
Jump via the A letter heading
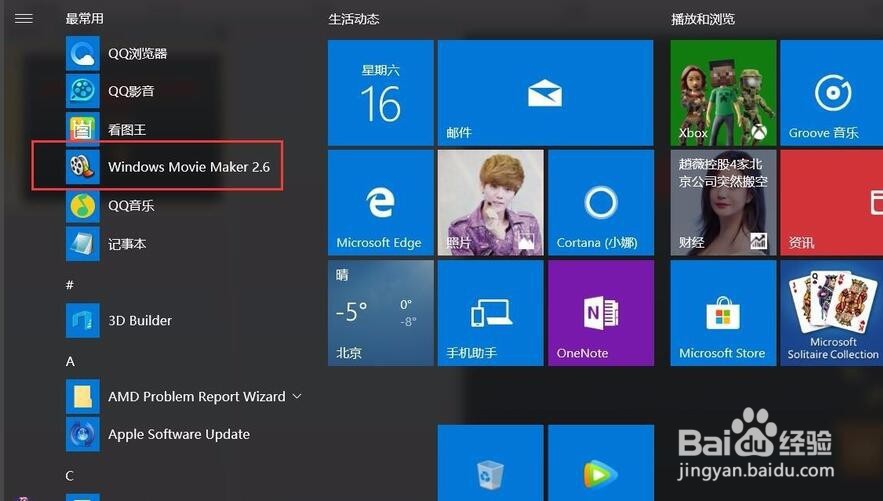tap(70, 361)
